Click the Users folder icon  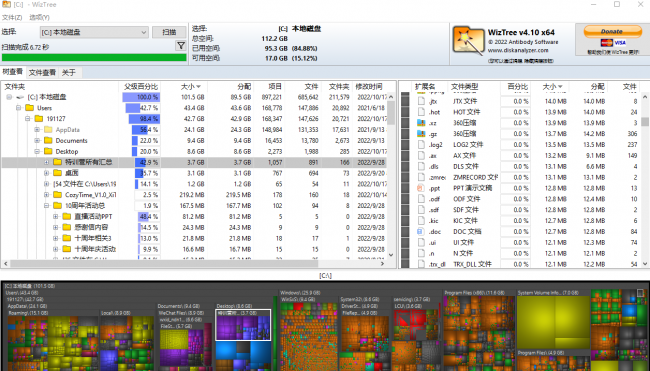pos(29,108)
